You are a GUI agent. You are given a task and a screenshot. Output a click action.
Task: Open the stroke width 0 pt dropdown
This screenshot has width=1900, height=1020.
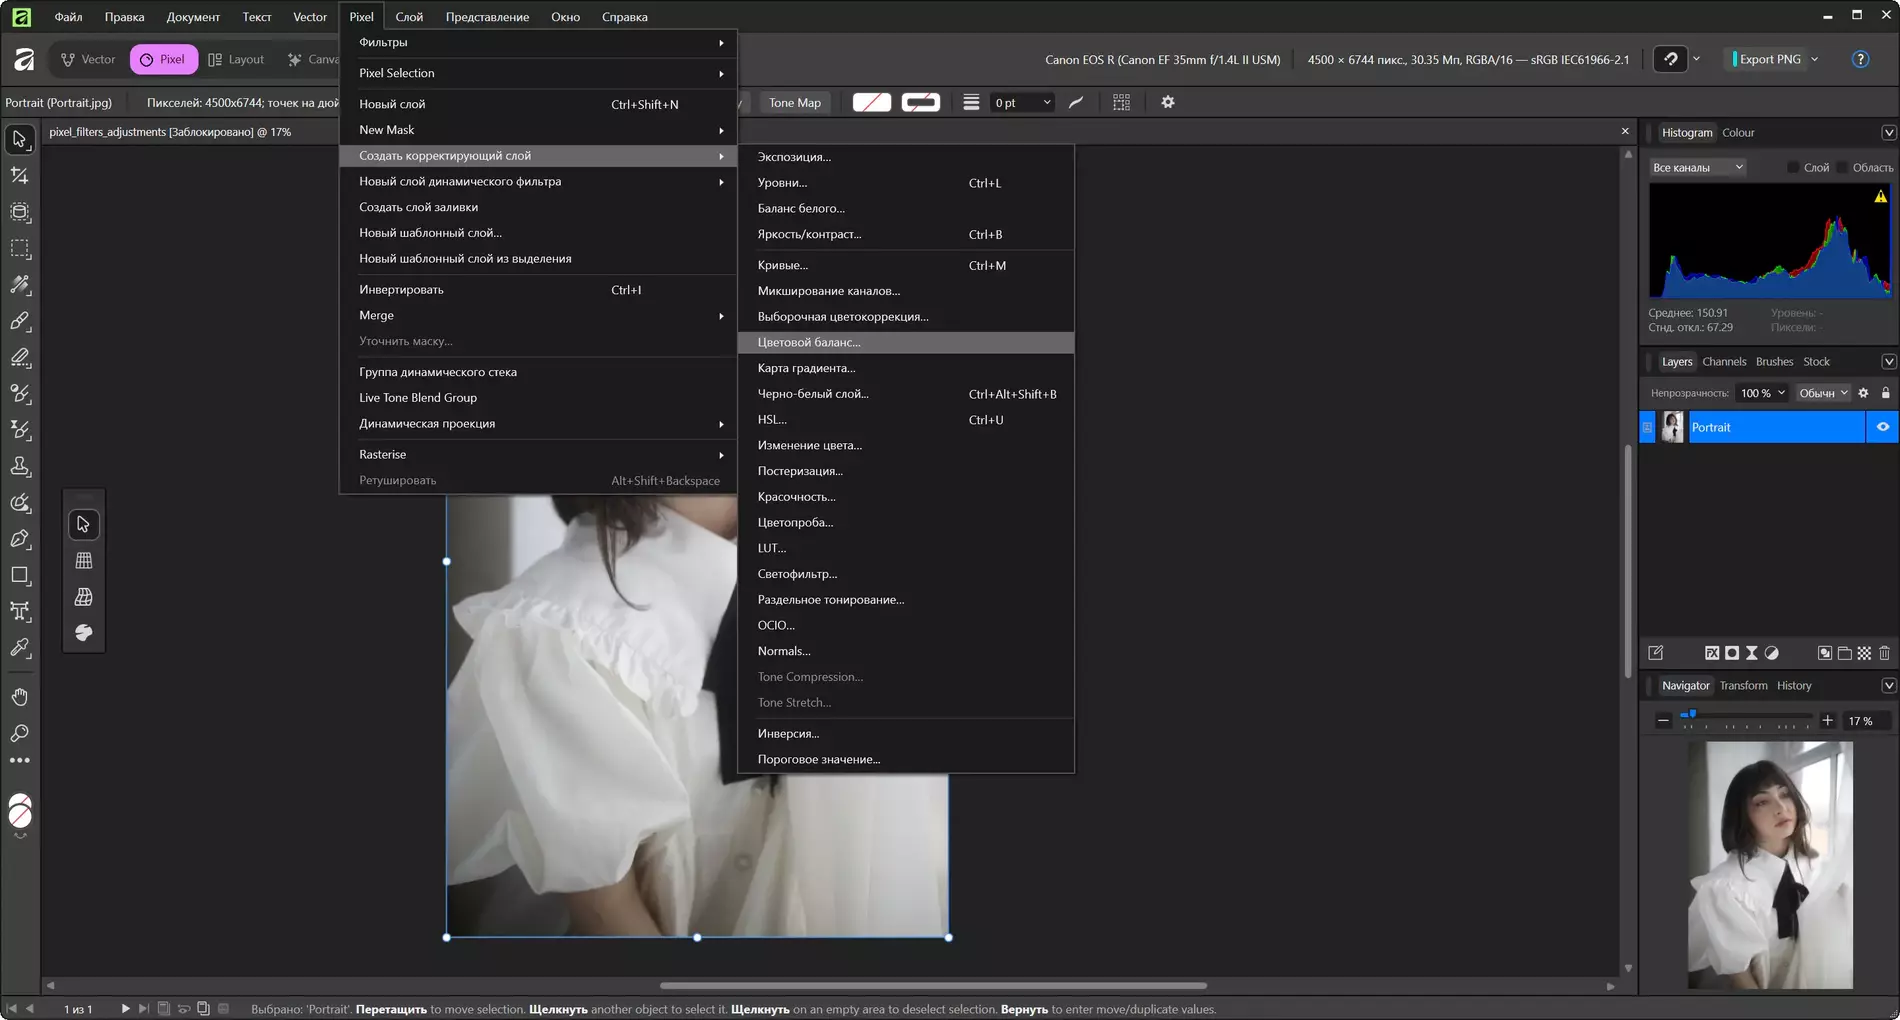[1022, 102]
